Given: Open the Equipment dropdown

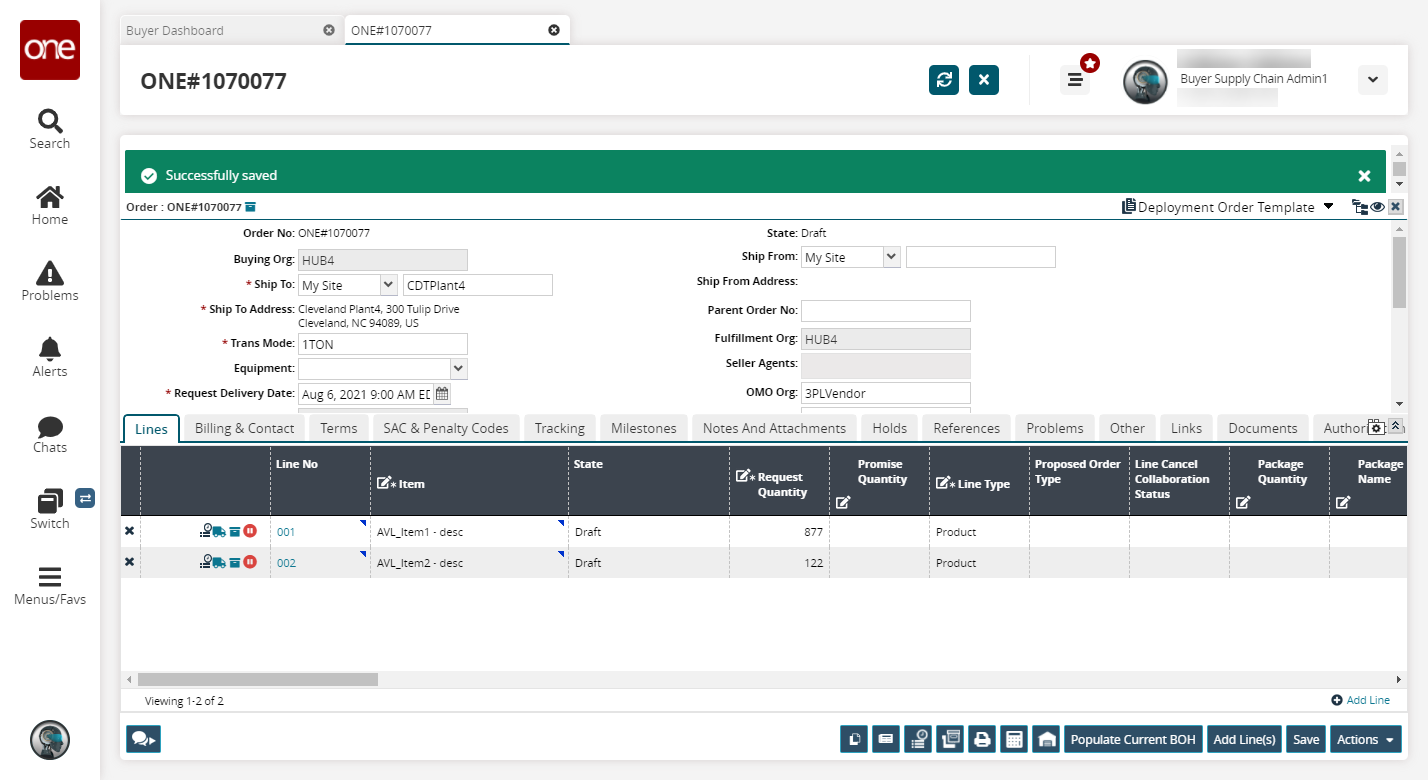Looking at the screenshot, I should [458, 369].
